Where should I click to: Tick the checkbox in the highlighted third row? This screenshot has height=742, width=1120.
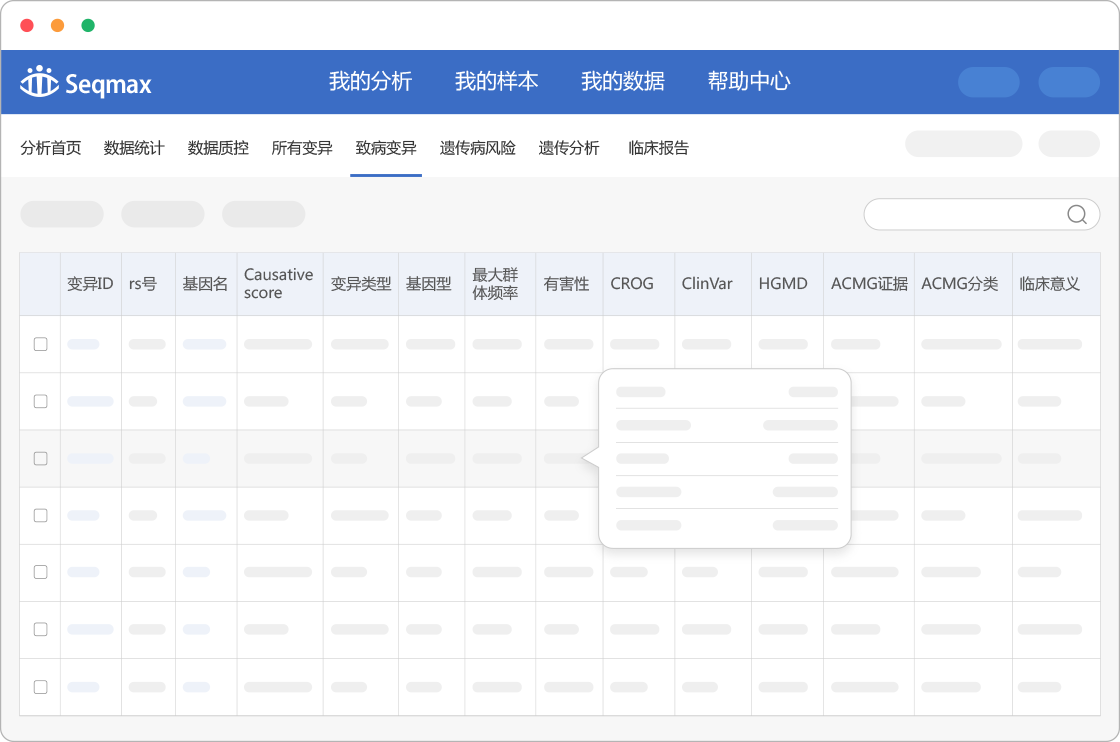pos(41,458)
